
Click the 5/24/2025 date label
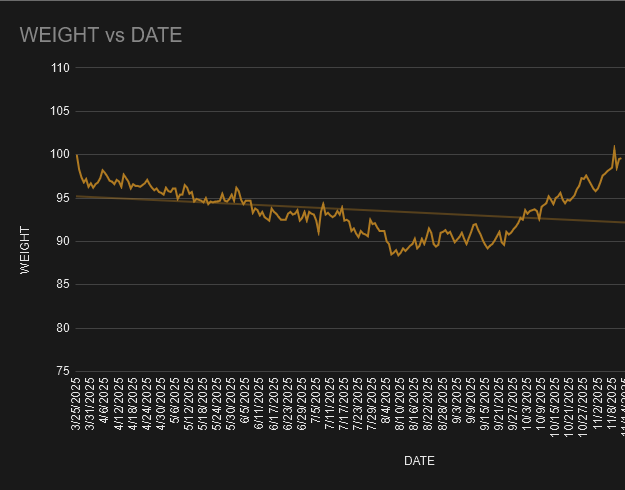[x=217, y=404]
